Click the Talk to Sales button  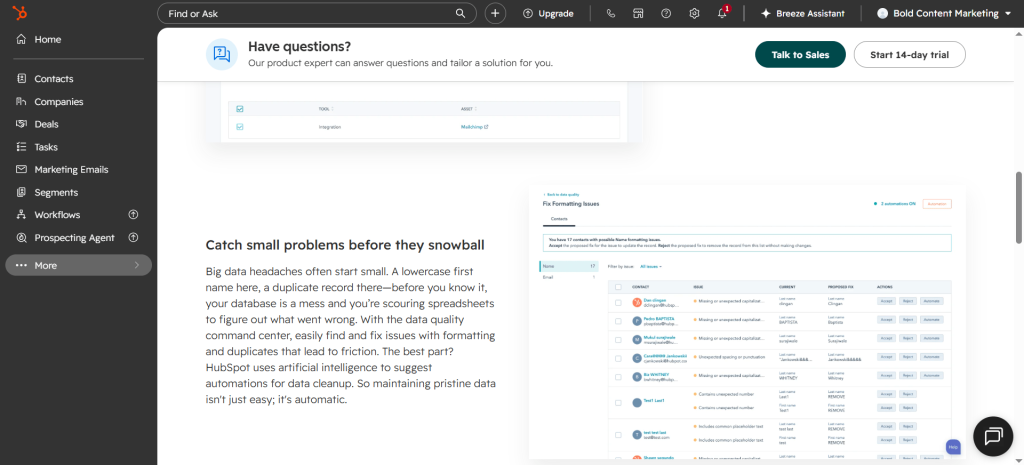pyautogui.click(x=800, y=55)
